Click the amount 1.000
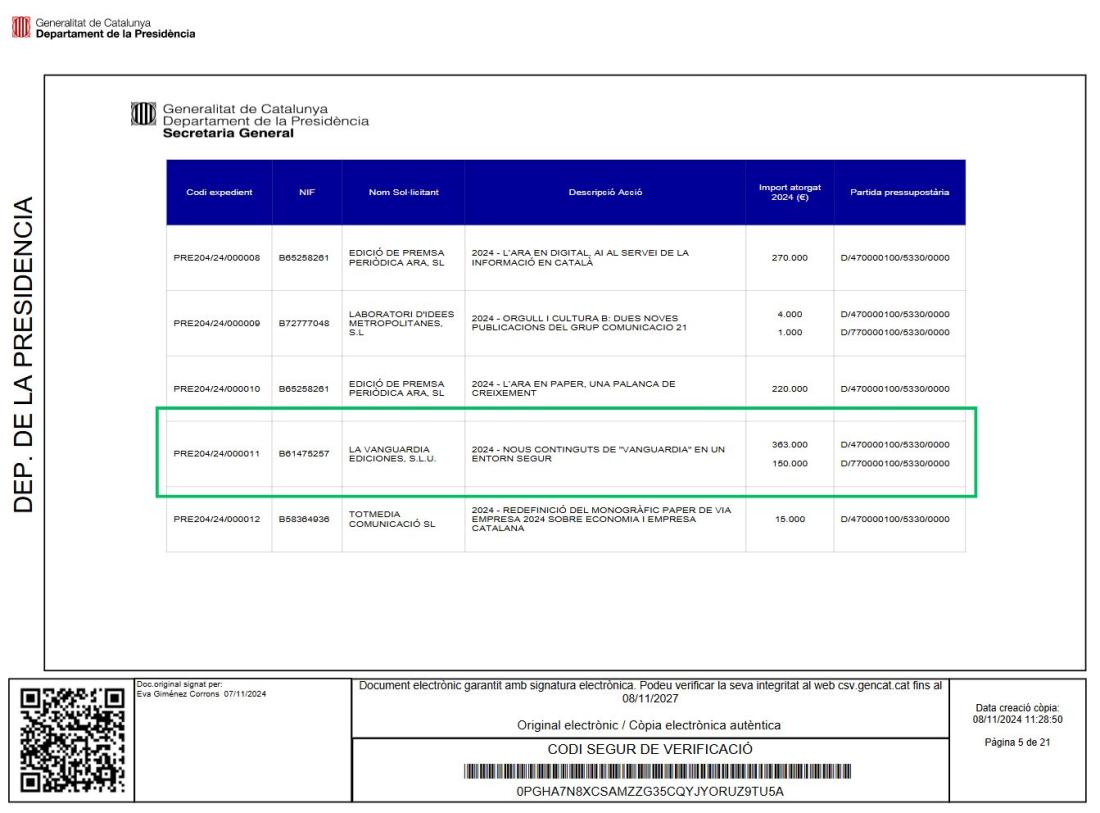 click(790, 332)
